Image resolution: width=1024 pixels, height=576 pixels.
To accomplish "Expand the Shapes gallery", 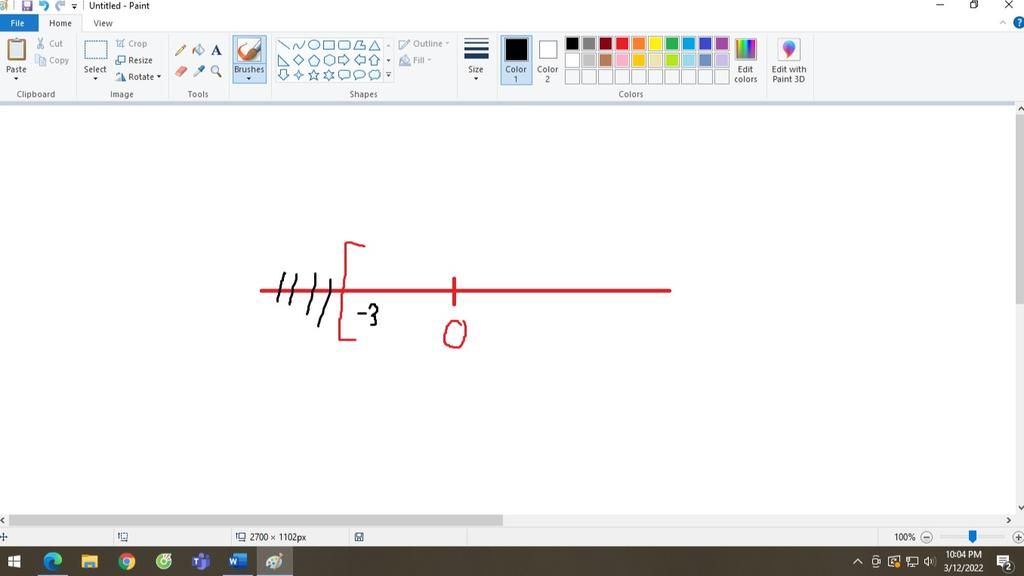I will [389, 75].
